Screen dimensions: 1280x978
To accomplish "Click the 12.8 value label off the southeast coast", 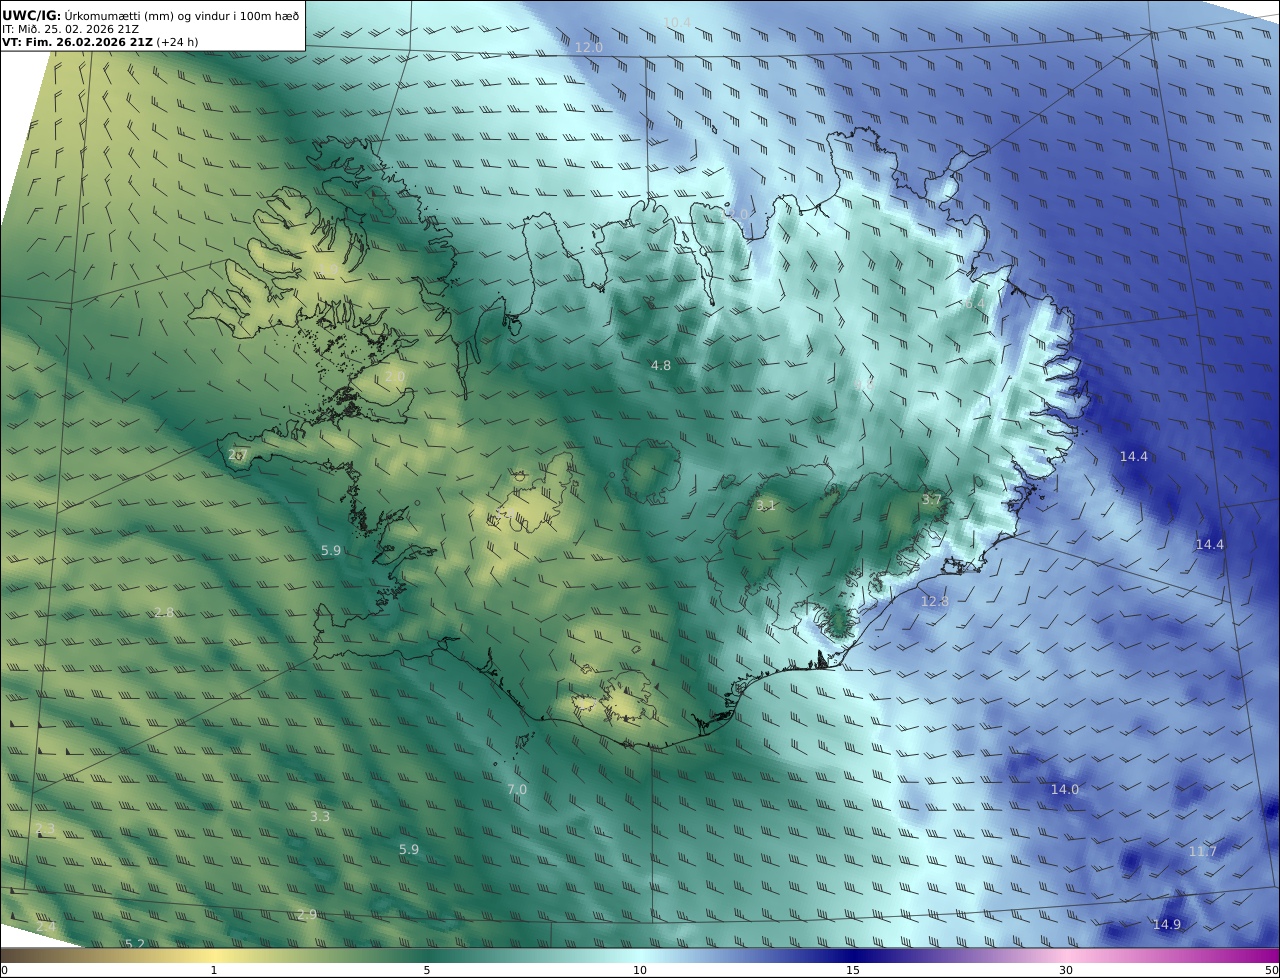I will pyautogui.click(x=935, y=601).
